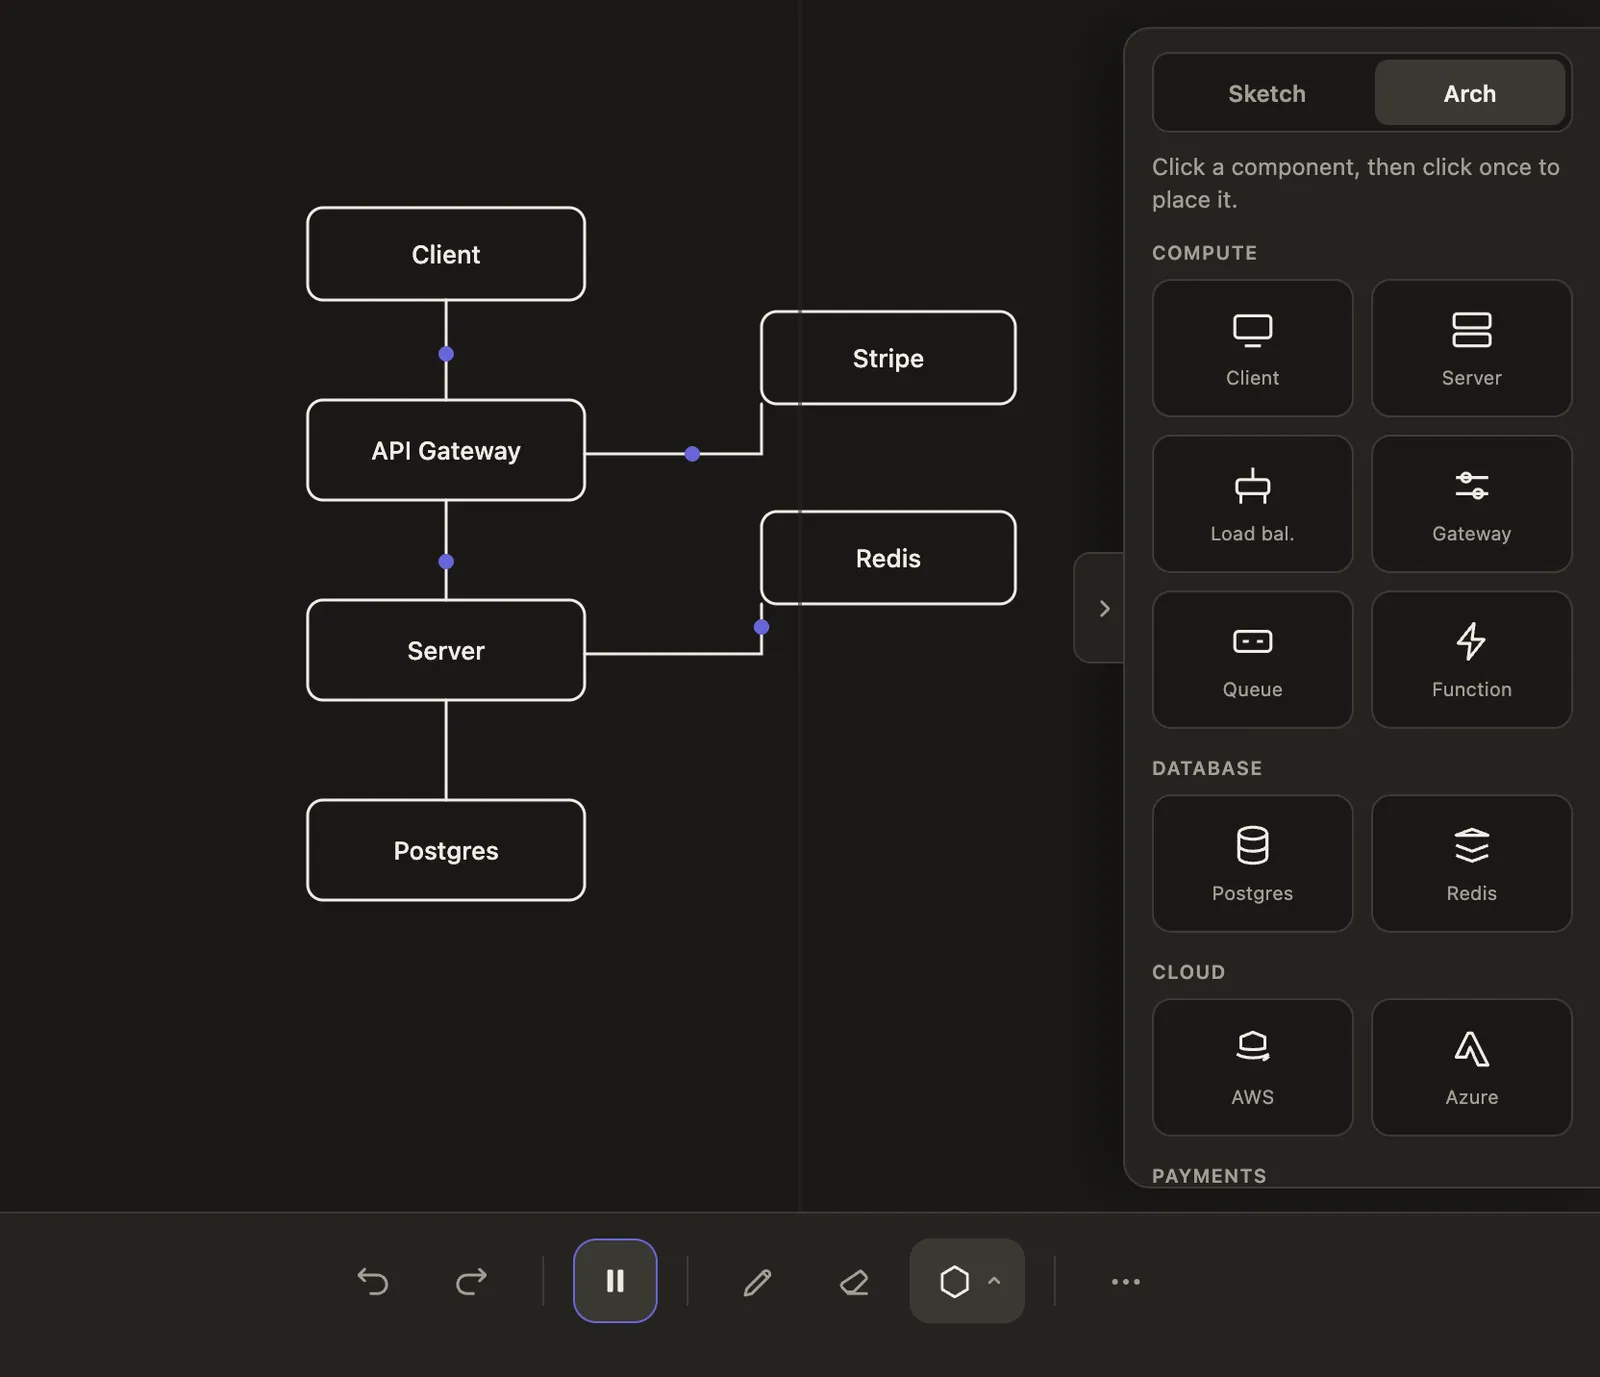Pick the Load bal. component

pos(1252,504)
